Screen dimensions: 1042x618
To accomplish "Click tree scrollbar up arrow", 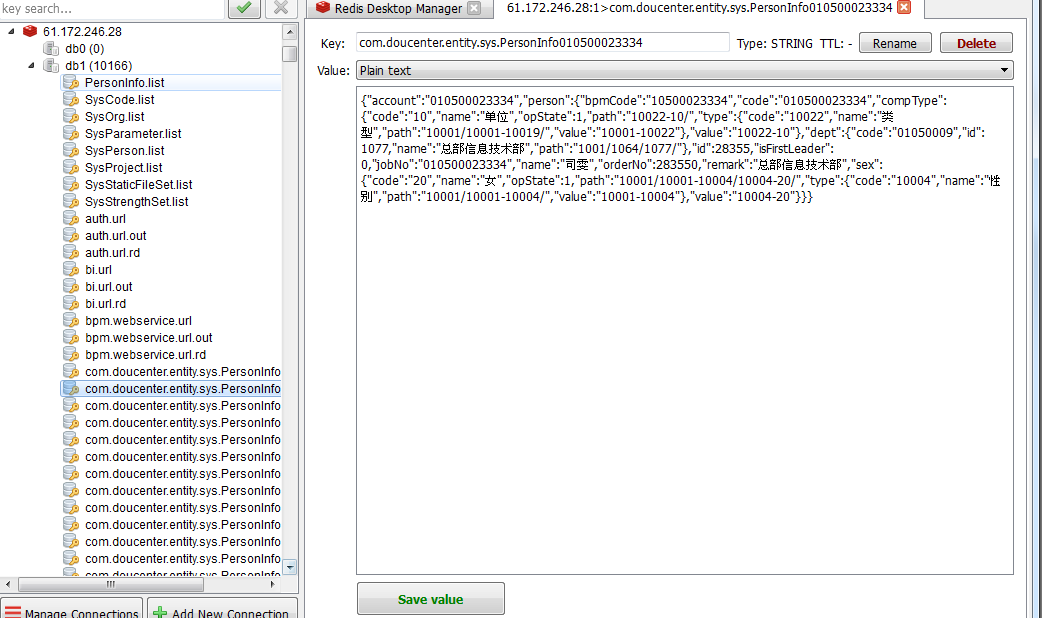I will tap(290, 32).
